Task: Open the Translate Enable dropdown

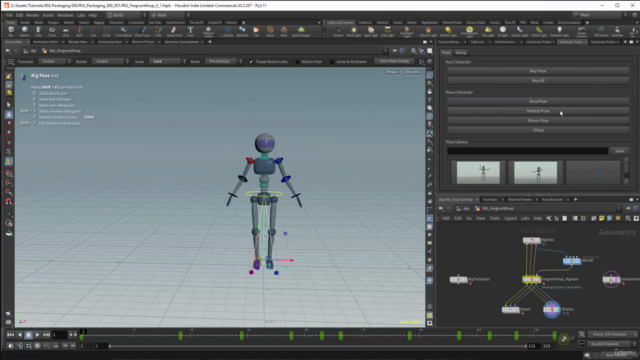Action: tap(55, 61)
